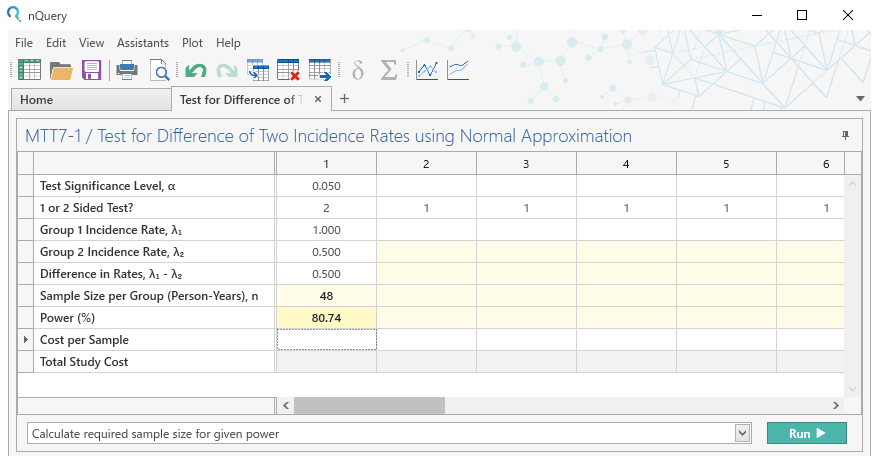Open the calculation type dropdown
The image size is (878, 456).
[x=741, y=433]
